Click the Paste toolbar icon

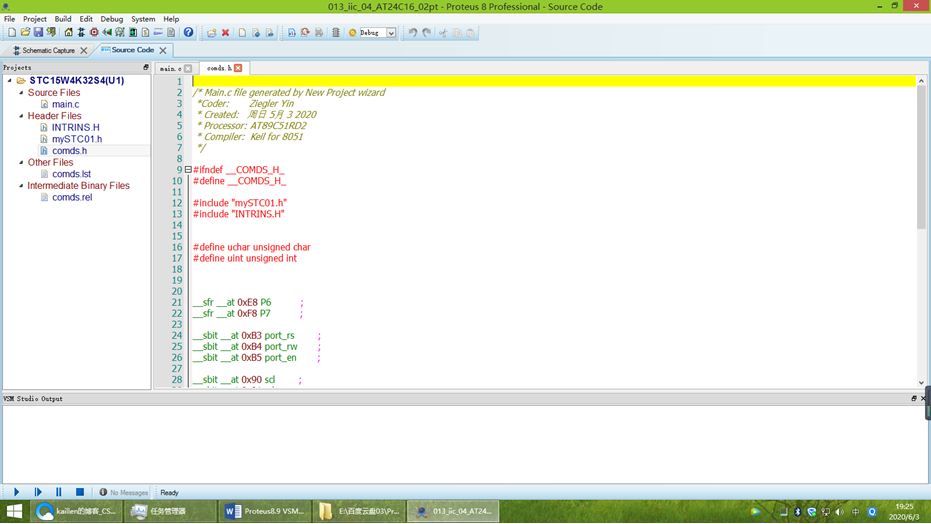pos(471,33)
